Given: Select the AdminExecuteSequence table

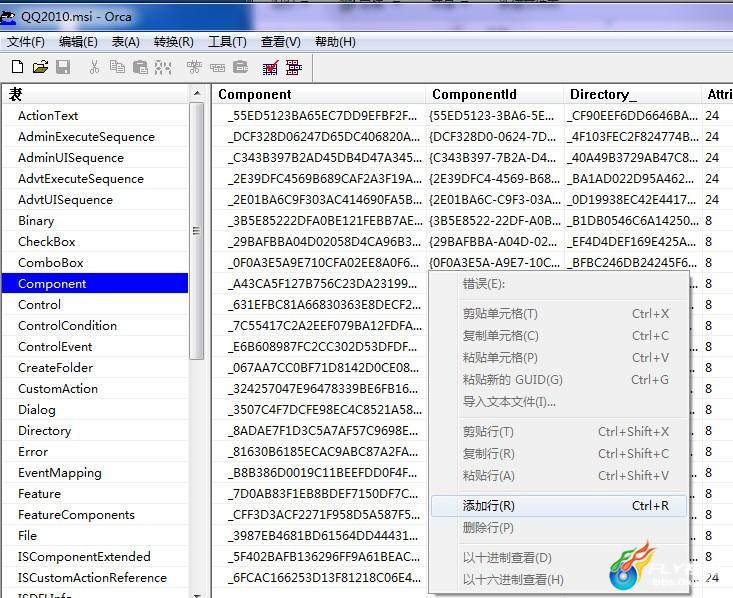Looking at the screenshot, I should 96,137.
